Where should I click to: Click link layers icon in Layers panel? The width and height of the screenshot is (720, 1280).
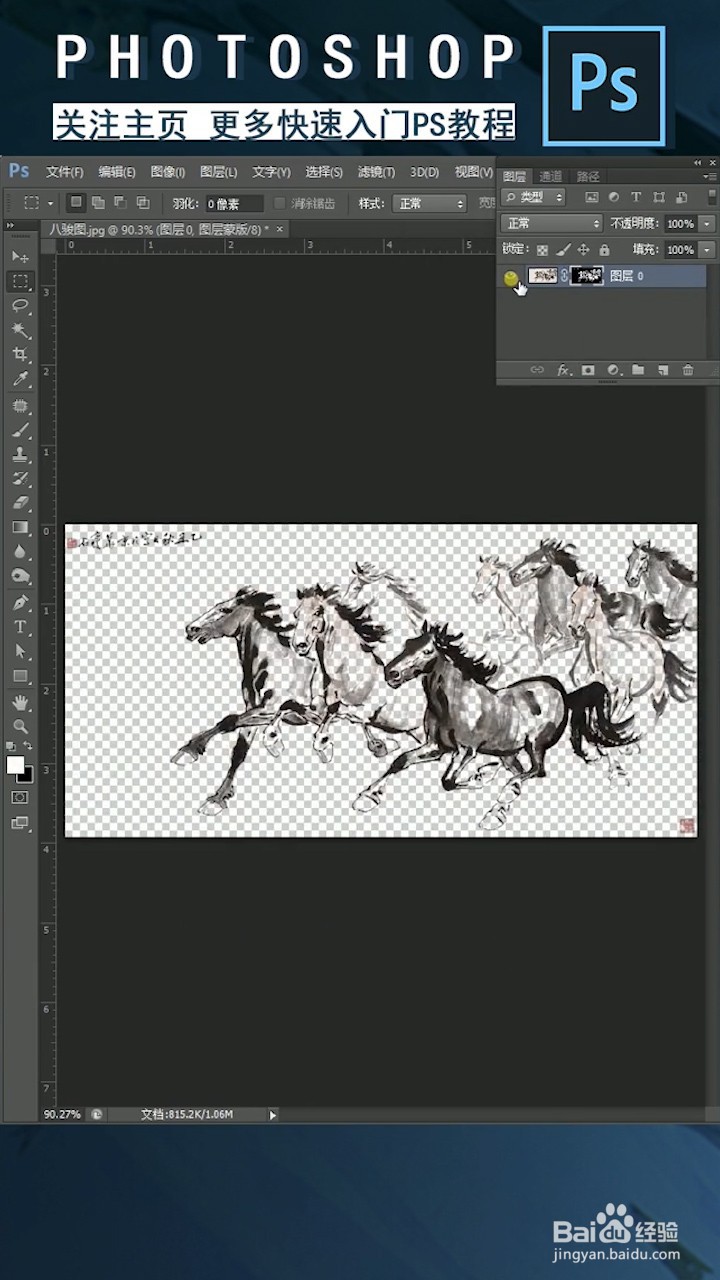pos(537,370)
